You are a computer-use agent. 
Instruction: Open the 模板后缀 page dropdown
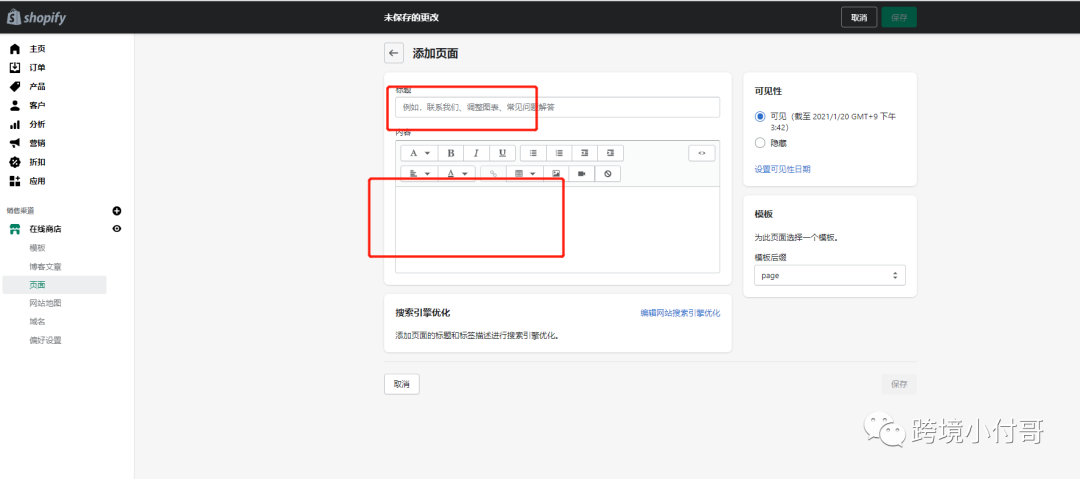tap(830, 275)
